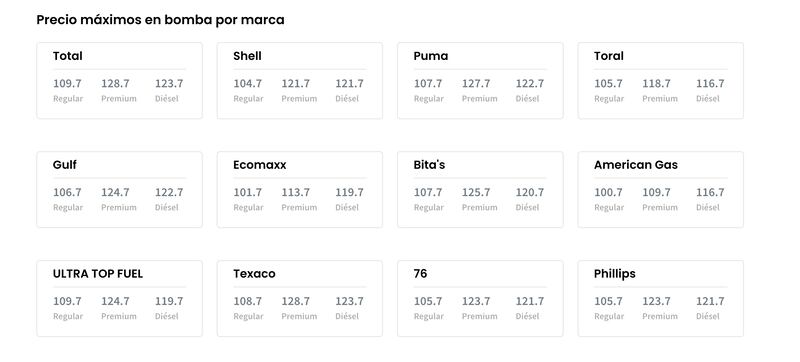Select the Shell brand card title
The width and height of the screenshot is (800, 362).
(247, 56)
